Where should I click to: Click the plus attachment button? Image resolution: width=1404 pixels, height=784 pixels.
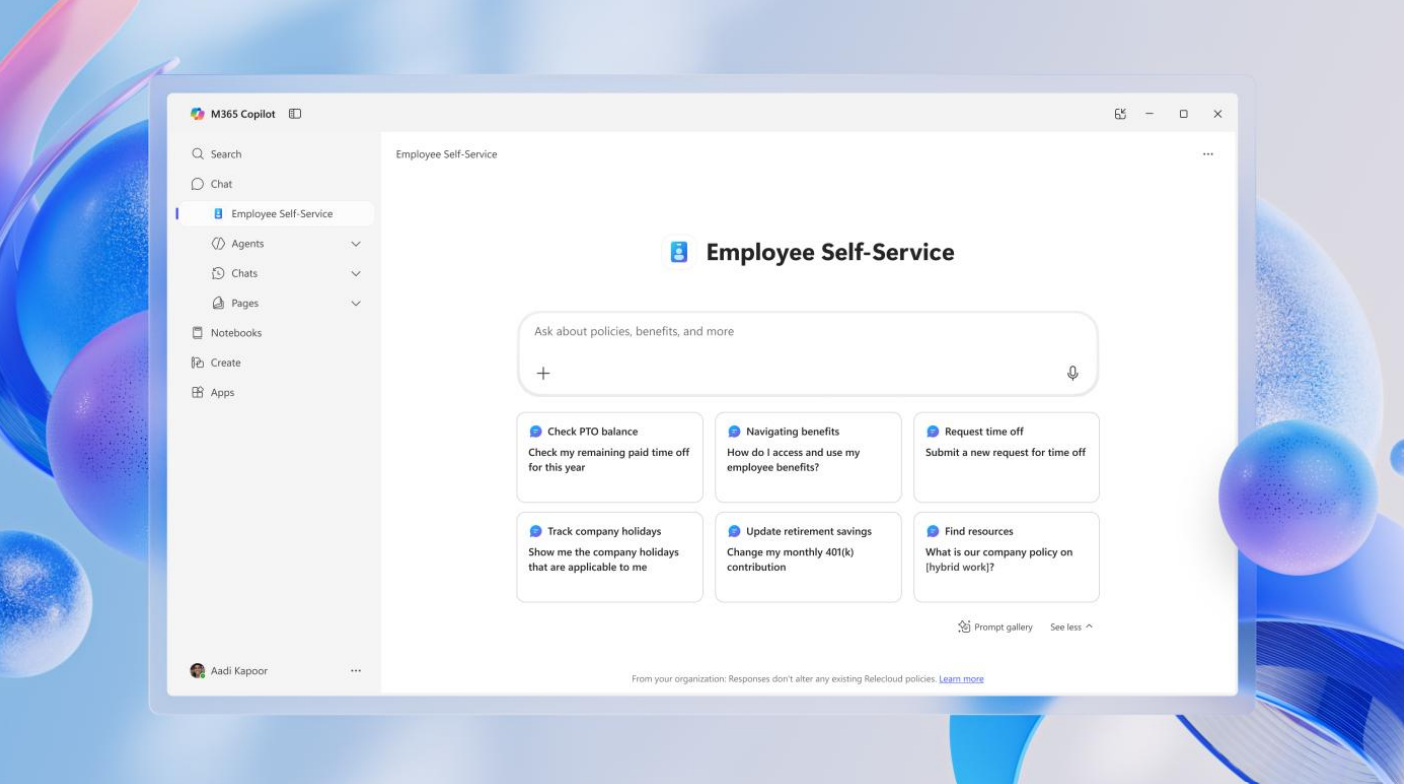pyautogui.click(x=543, y=373)
